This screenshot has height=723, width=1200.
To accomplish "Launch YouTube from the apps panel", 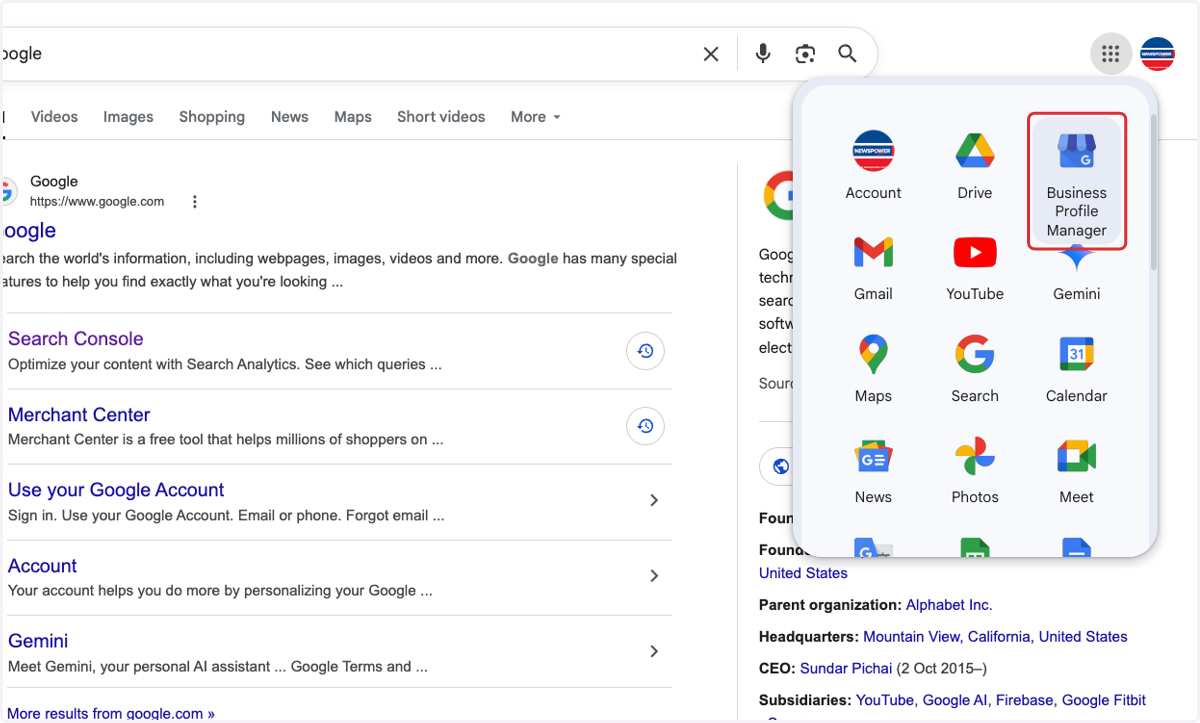I will [x=975, y=268].
